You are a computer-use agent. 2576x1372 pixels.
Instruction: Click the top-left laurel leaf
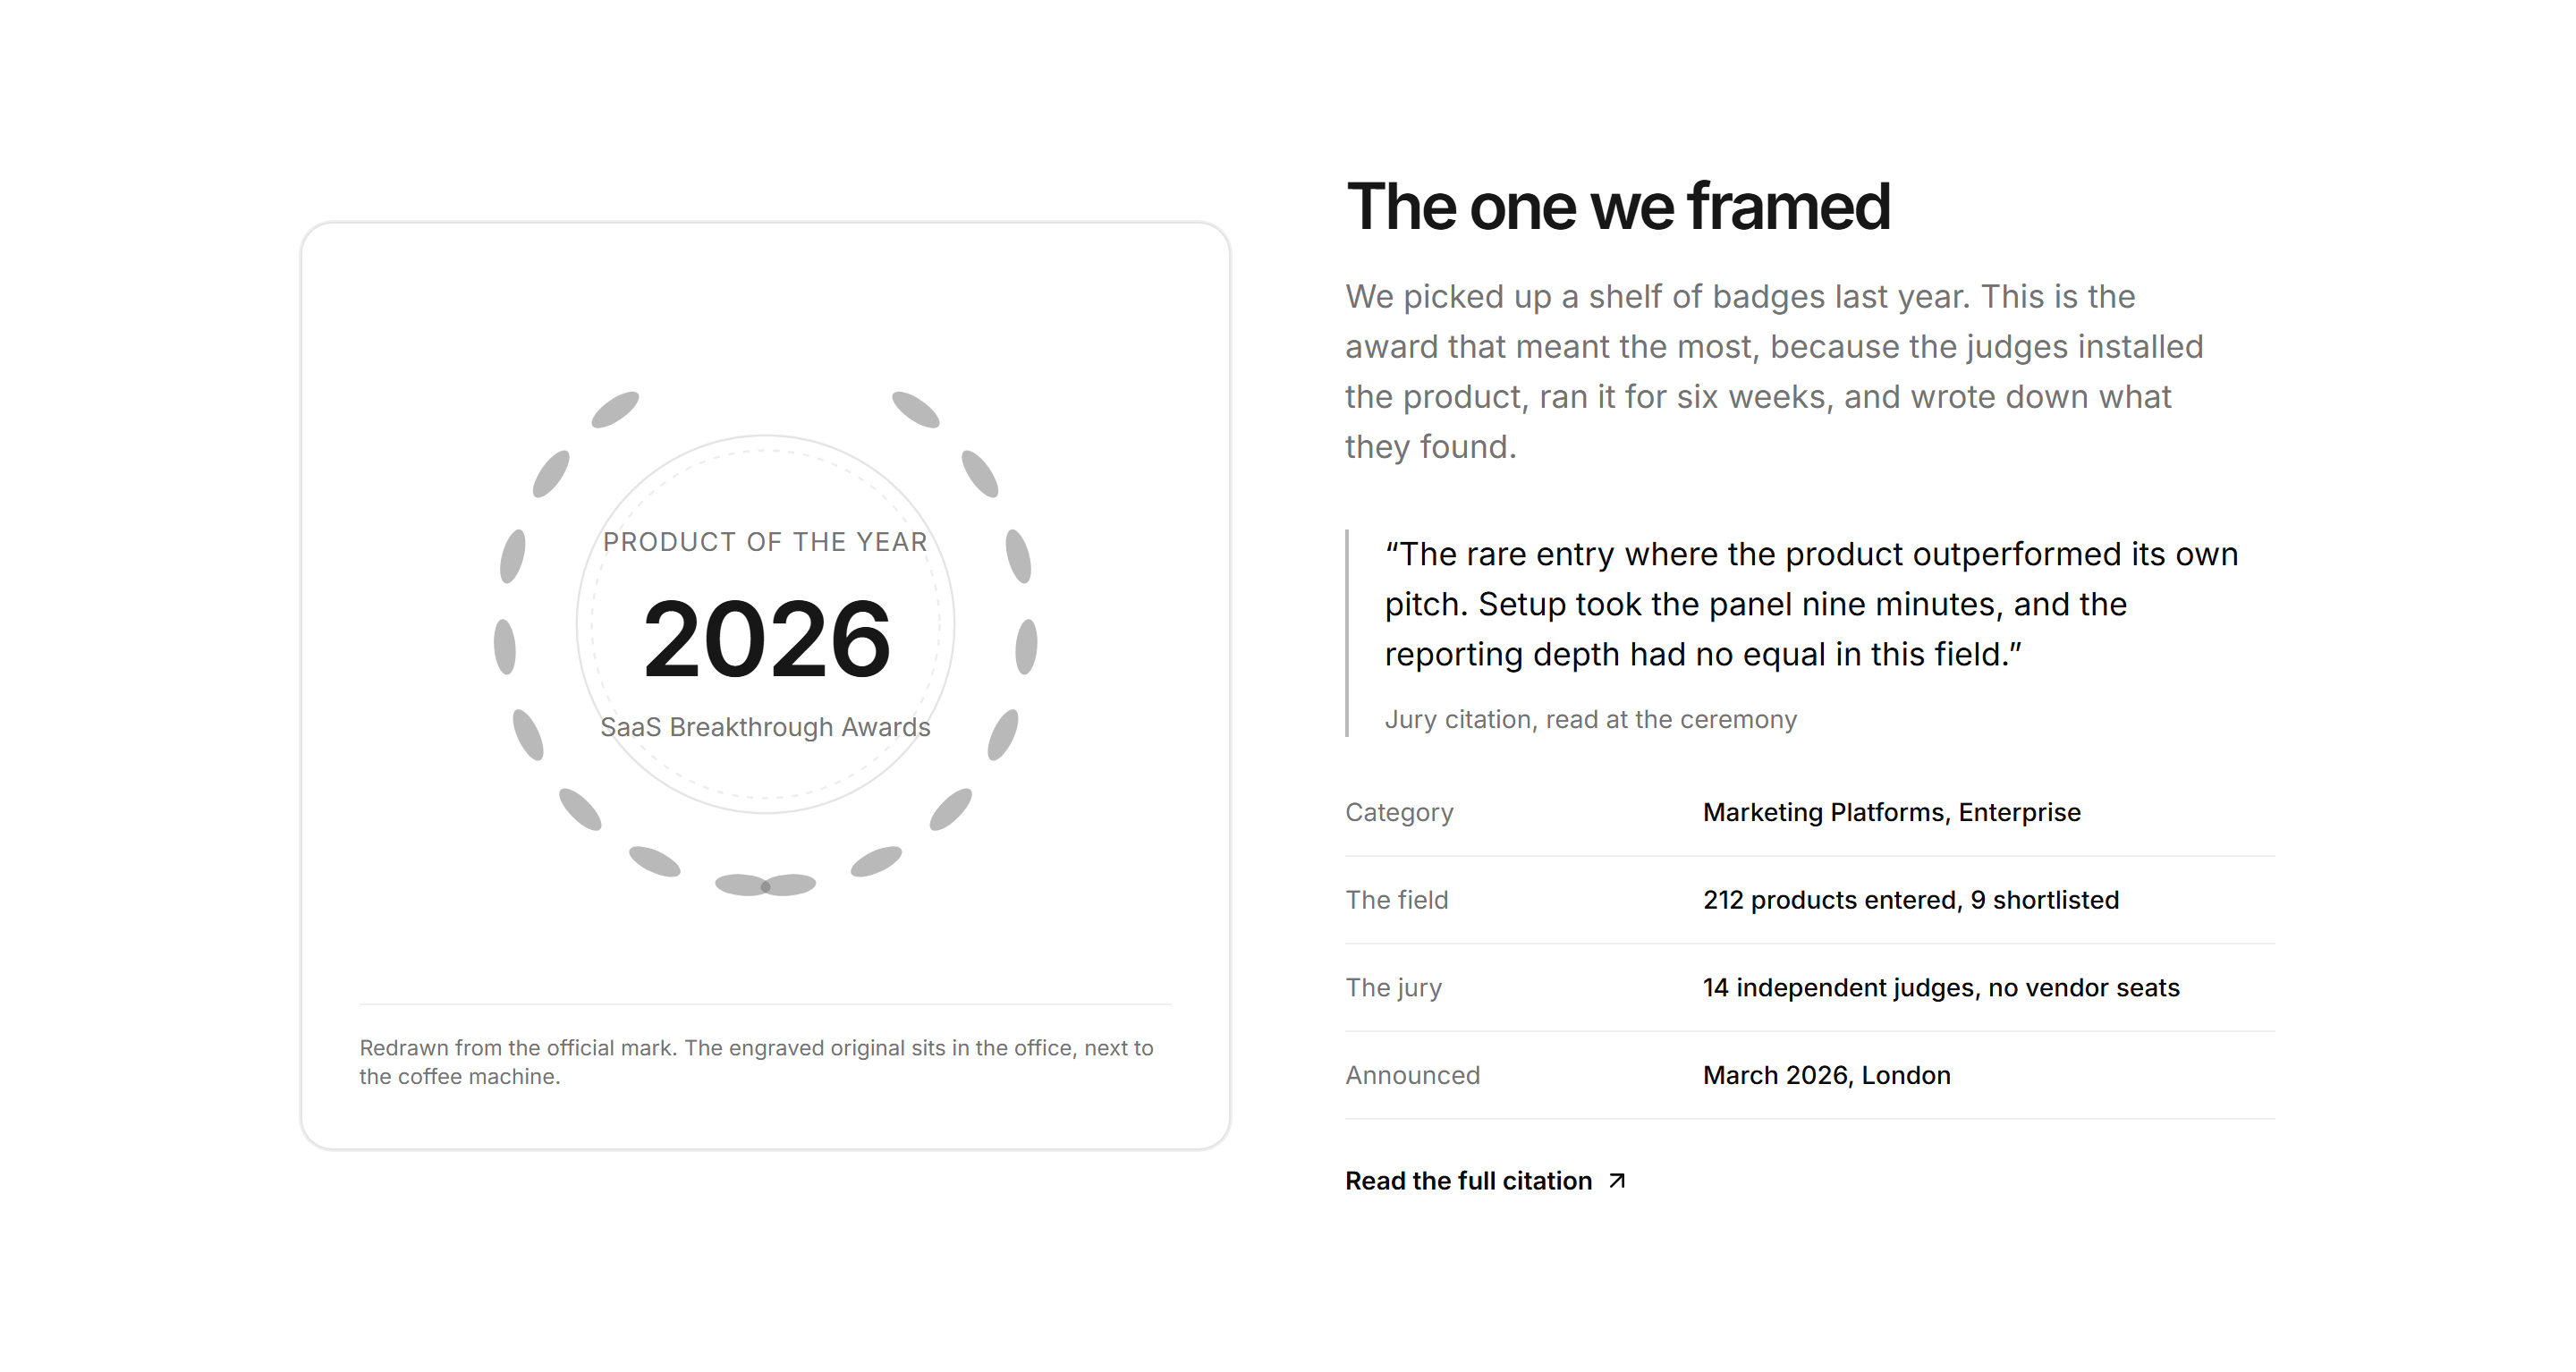615,409
